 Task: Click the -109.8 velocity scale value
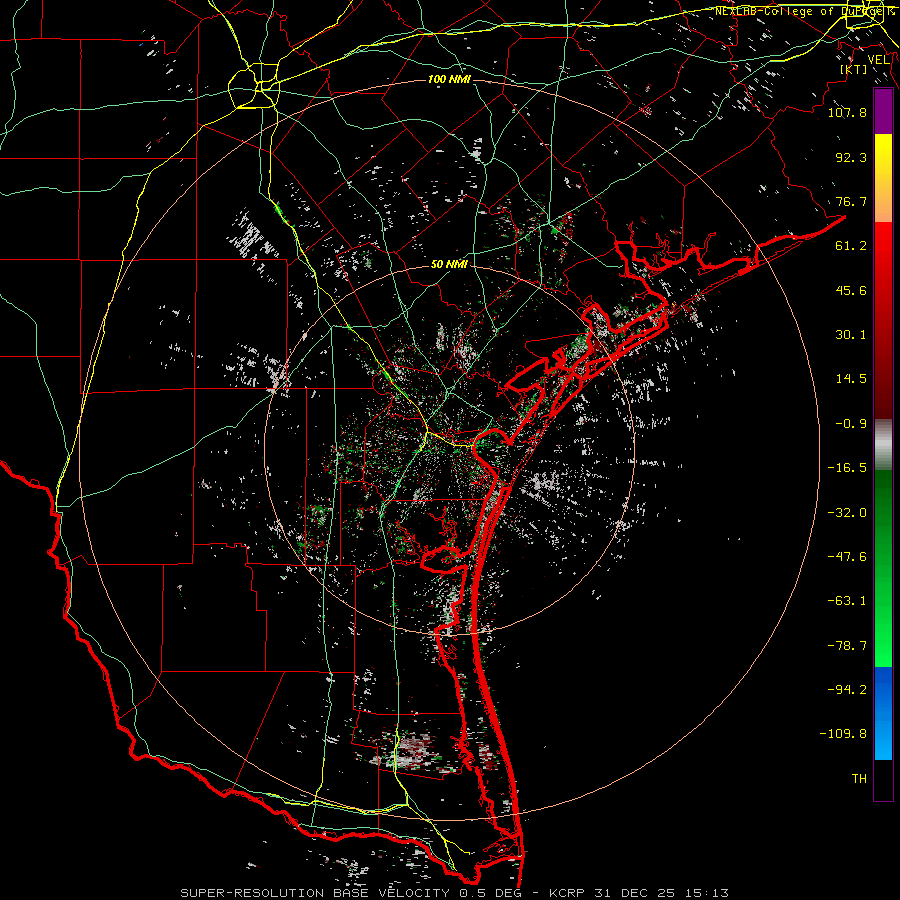(x=843, y=734)
